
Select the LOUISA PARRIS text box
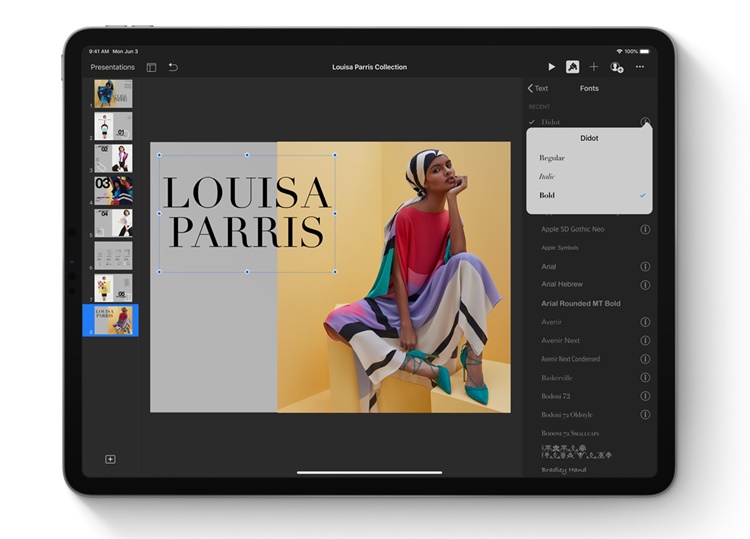(247, 213)
